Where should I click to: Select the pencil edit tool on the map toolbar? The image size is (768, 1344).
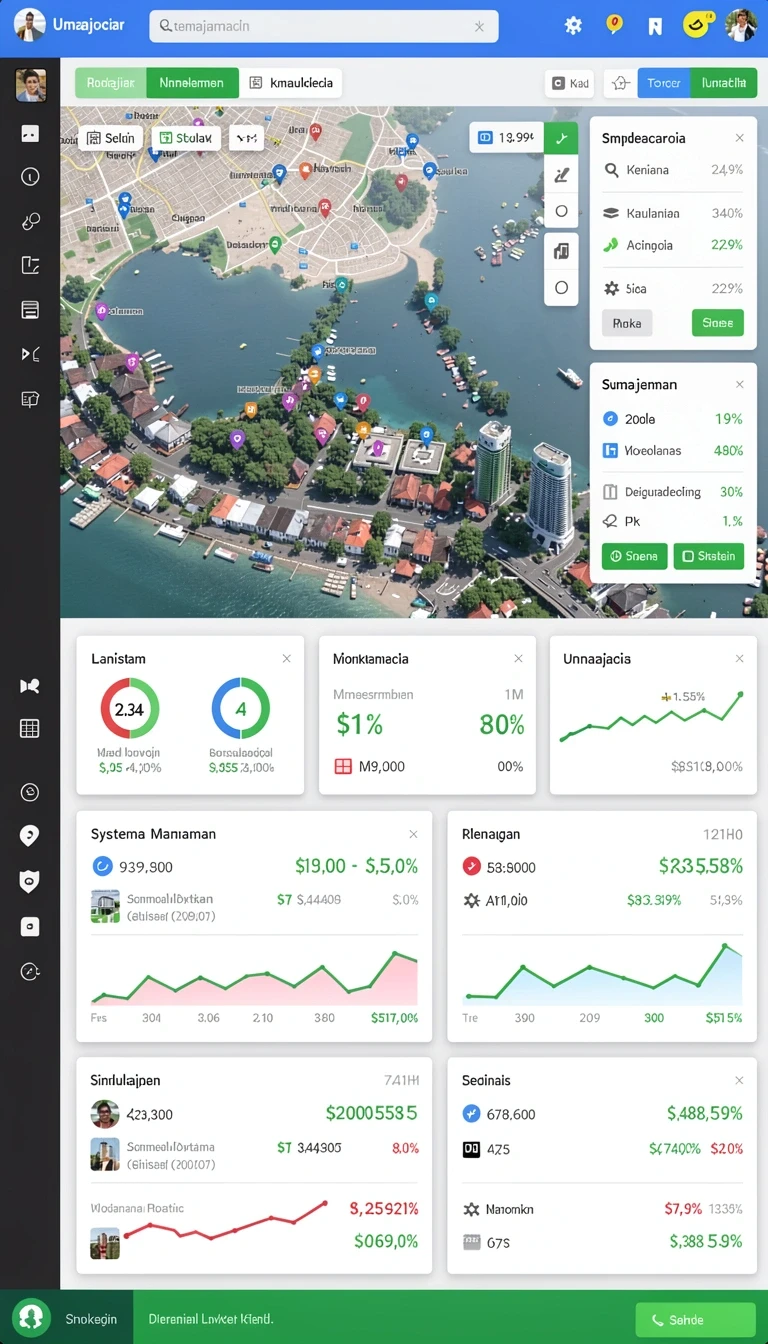(x=561, y=175)
